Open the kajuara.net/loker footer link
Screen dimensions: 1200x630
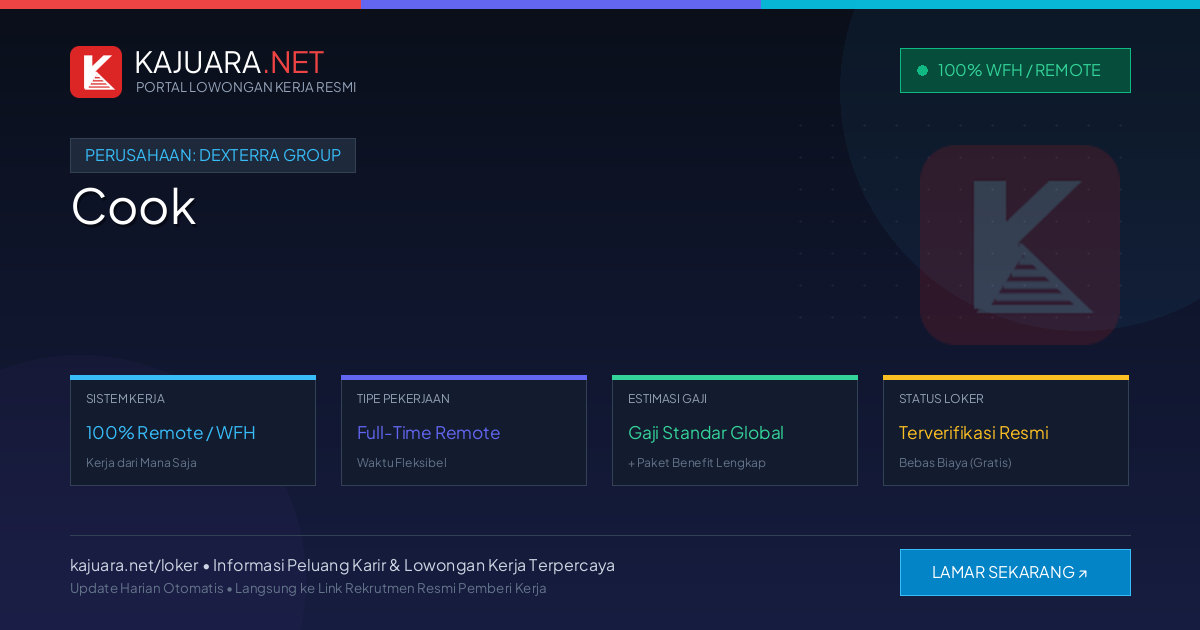tap(134, 565)
